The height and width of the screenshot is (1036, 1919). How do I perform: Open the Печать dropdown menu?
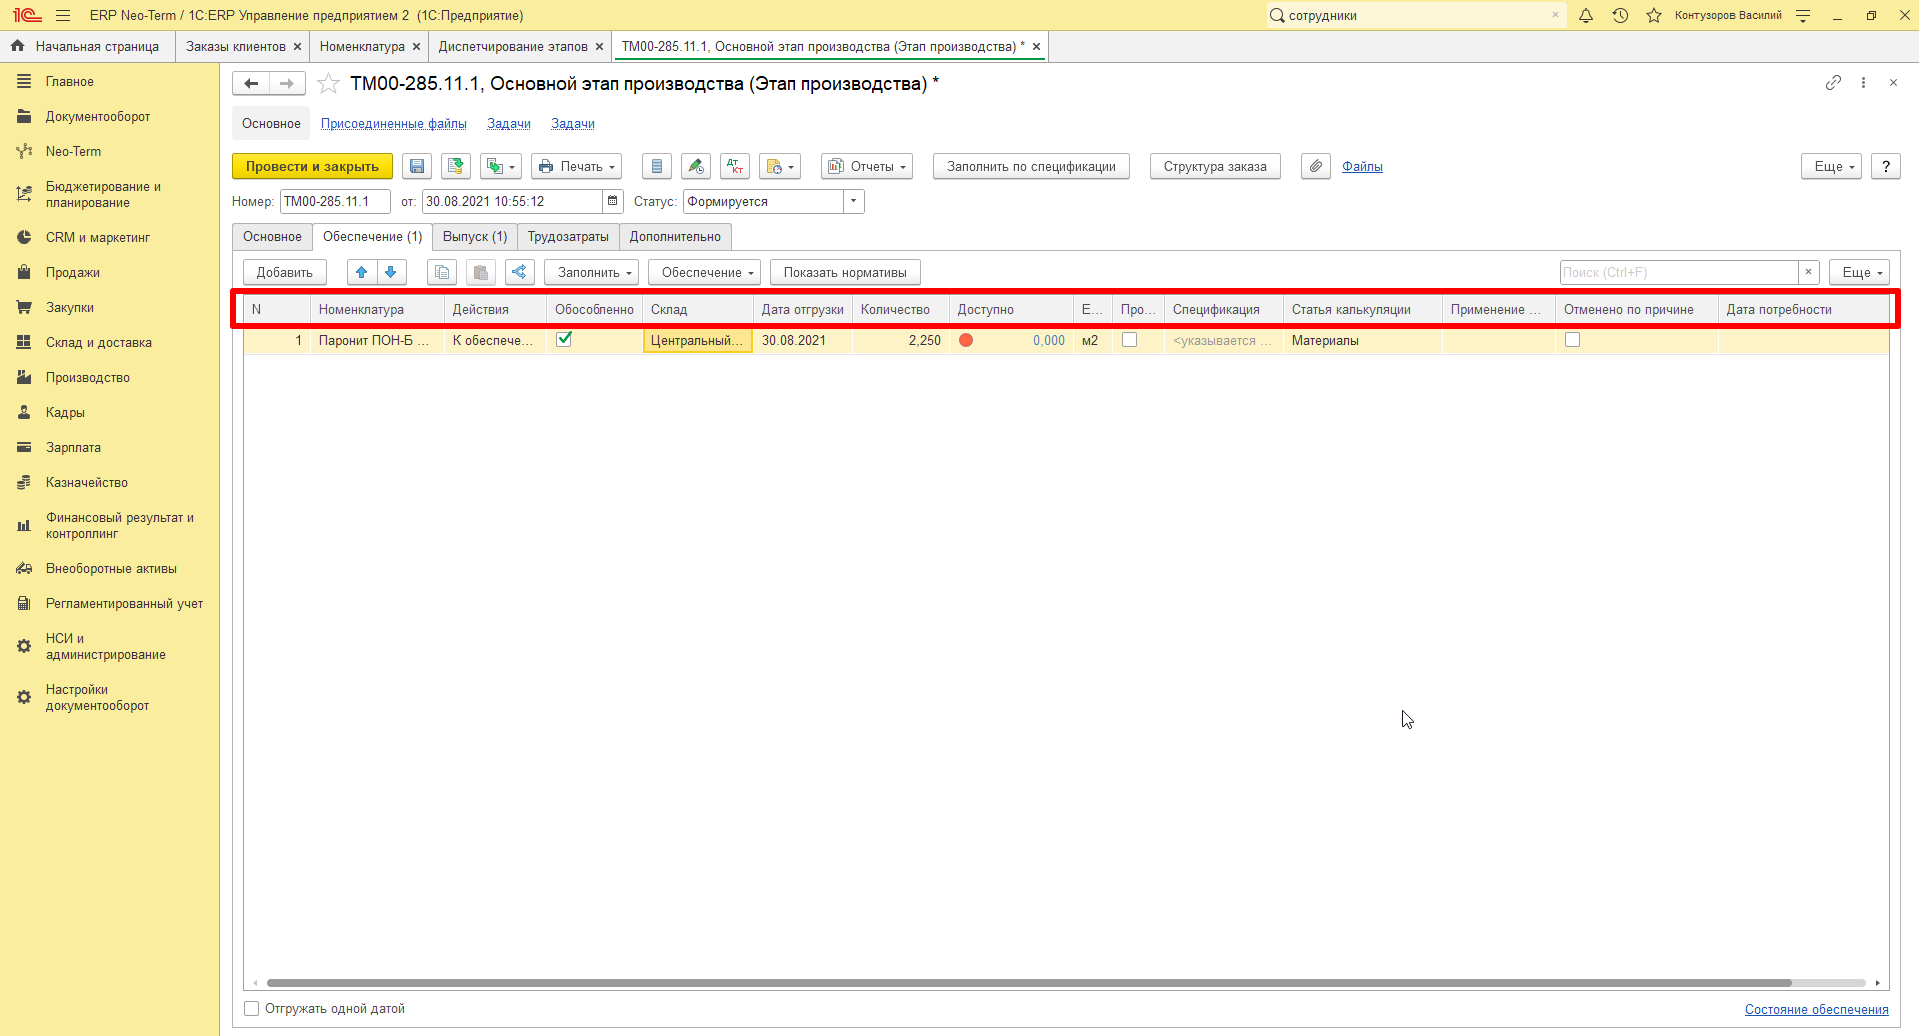576,167
